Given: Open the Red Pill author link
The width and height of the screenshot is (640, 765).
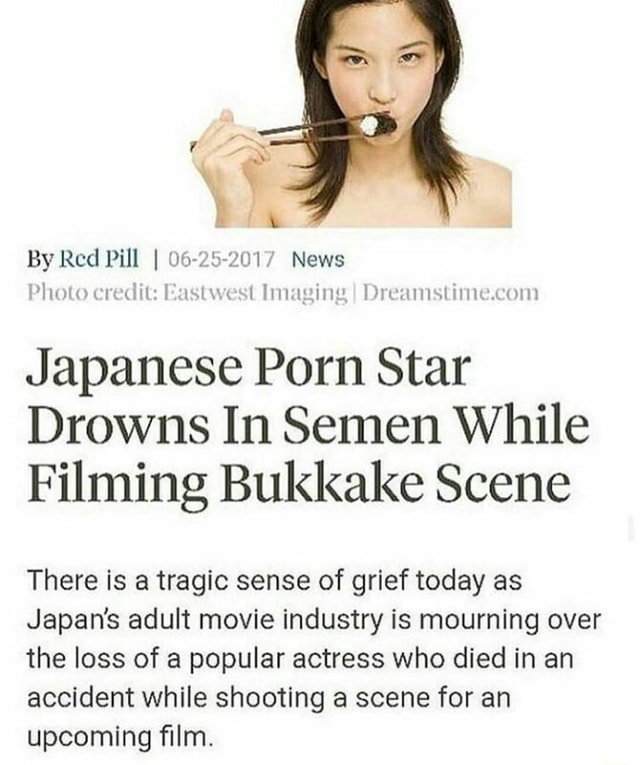Looking at the screenshot, I should (x=99, y=259).
